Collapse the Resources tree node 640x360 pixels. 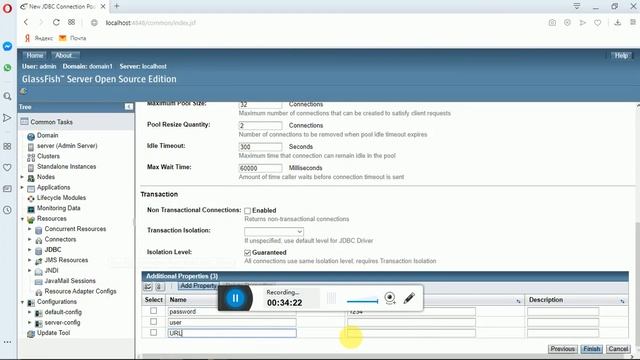point(22,219)
